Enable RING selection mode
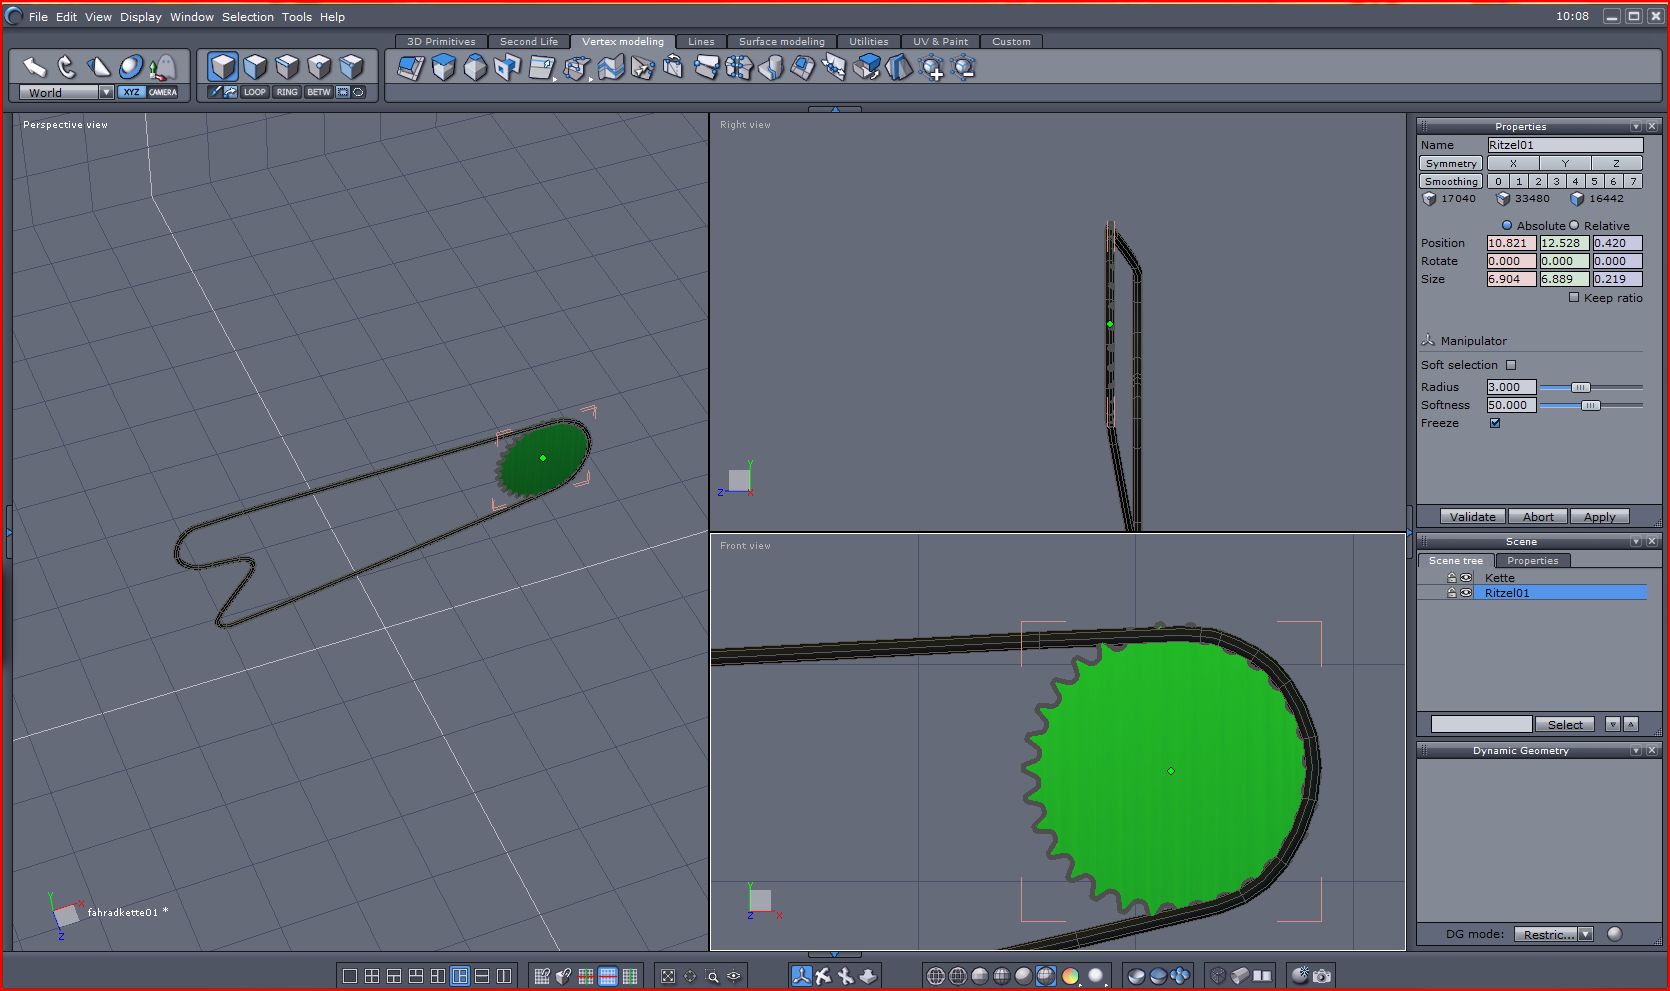This screenshot has height=991, width=1670. pos(287,92)
